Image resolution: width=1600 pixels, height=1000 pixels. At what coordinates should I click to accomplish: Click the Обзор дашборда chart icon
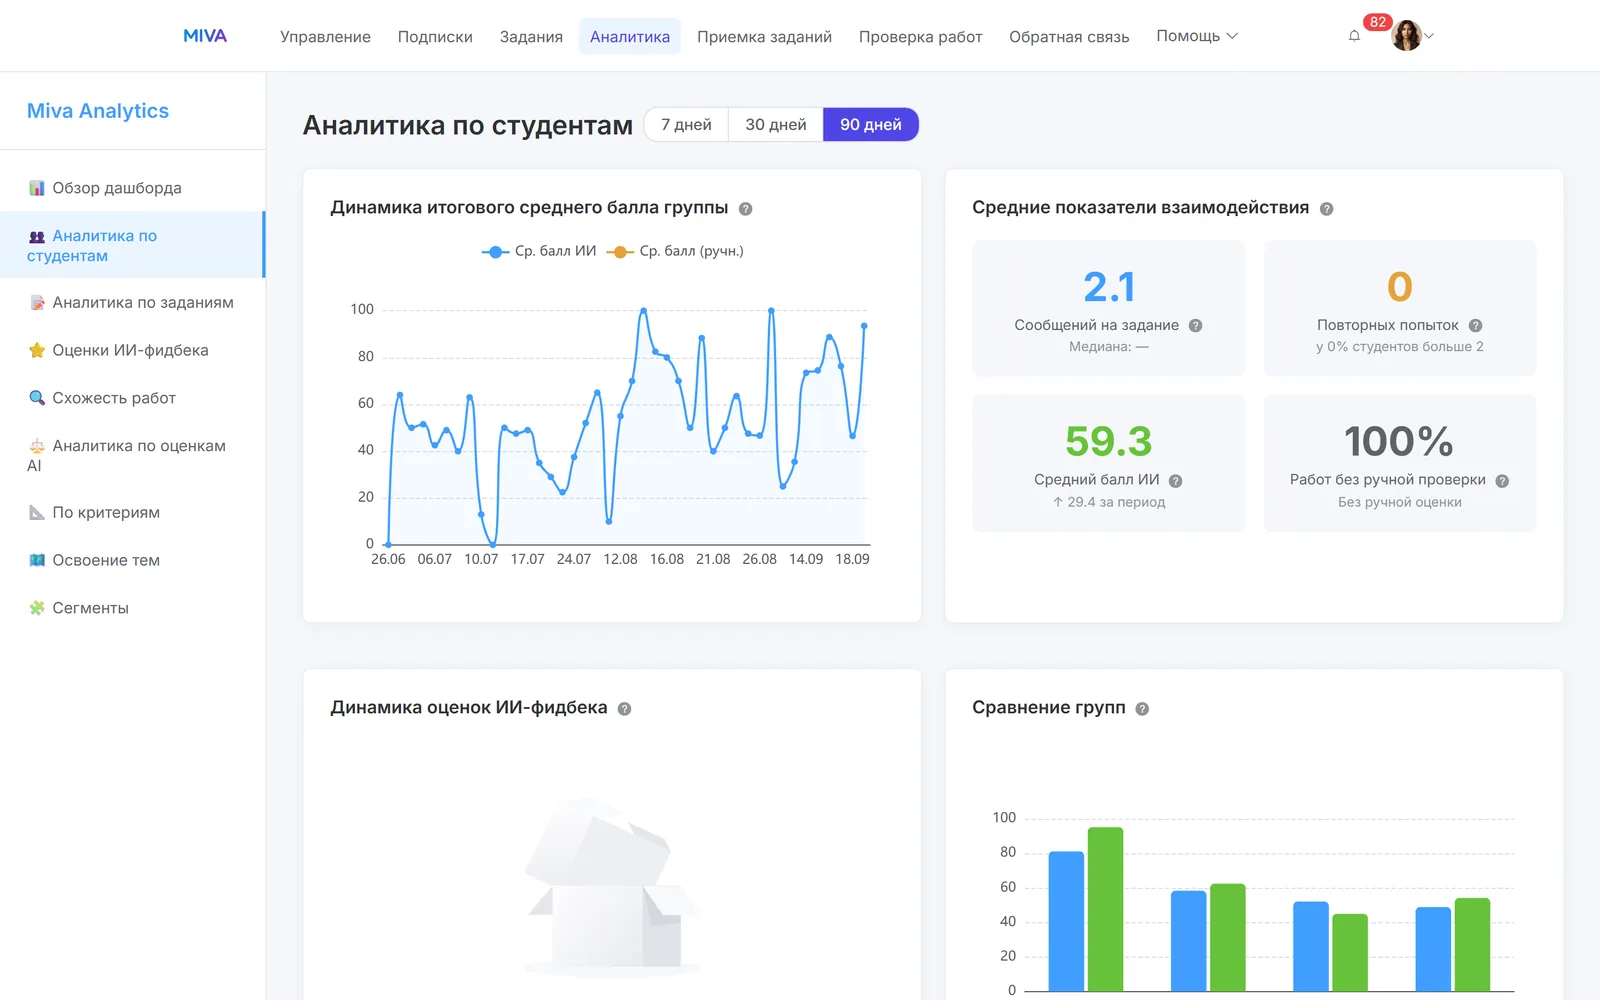pos(37,188)
